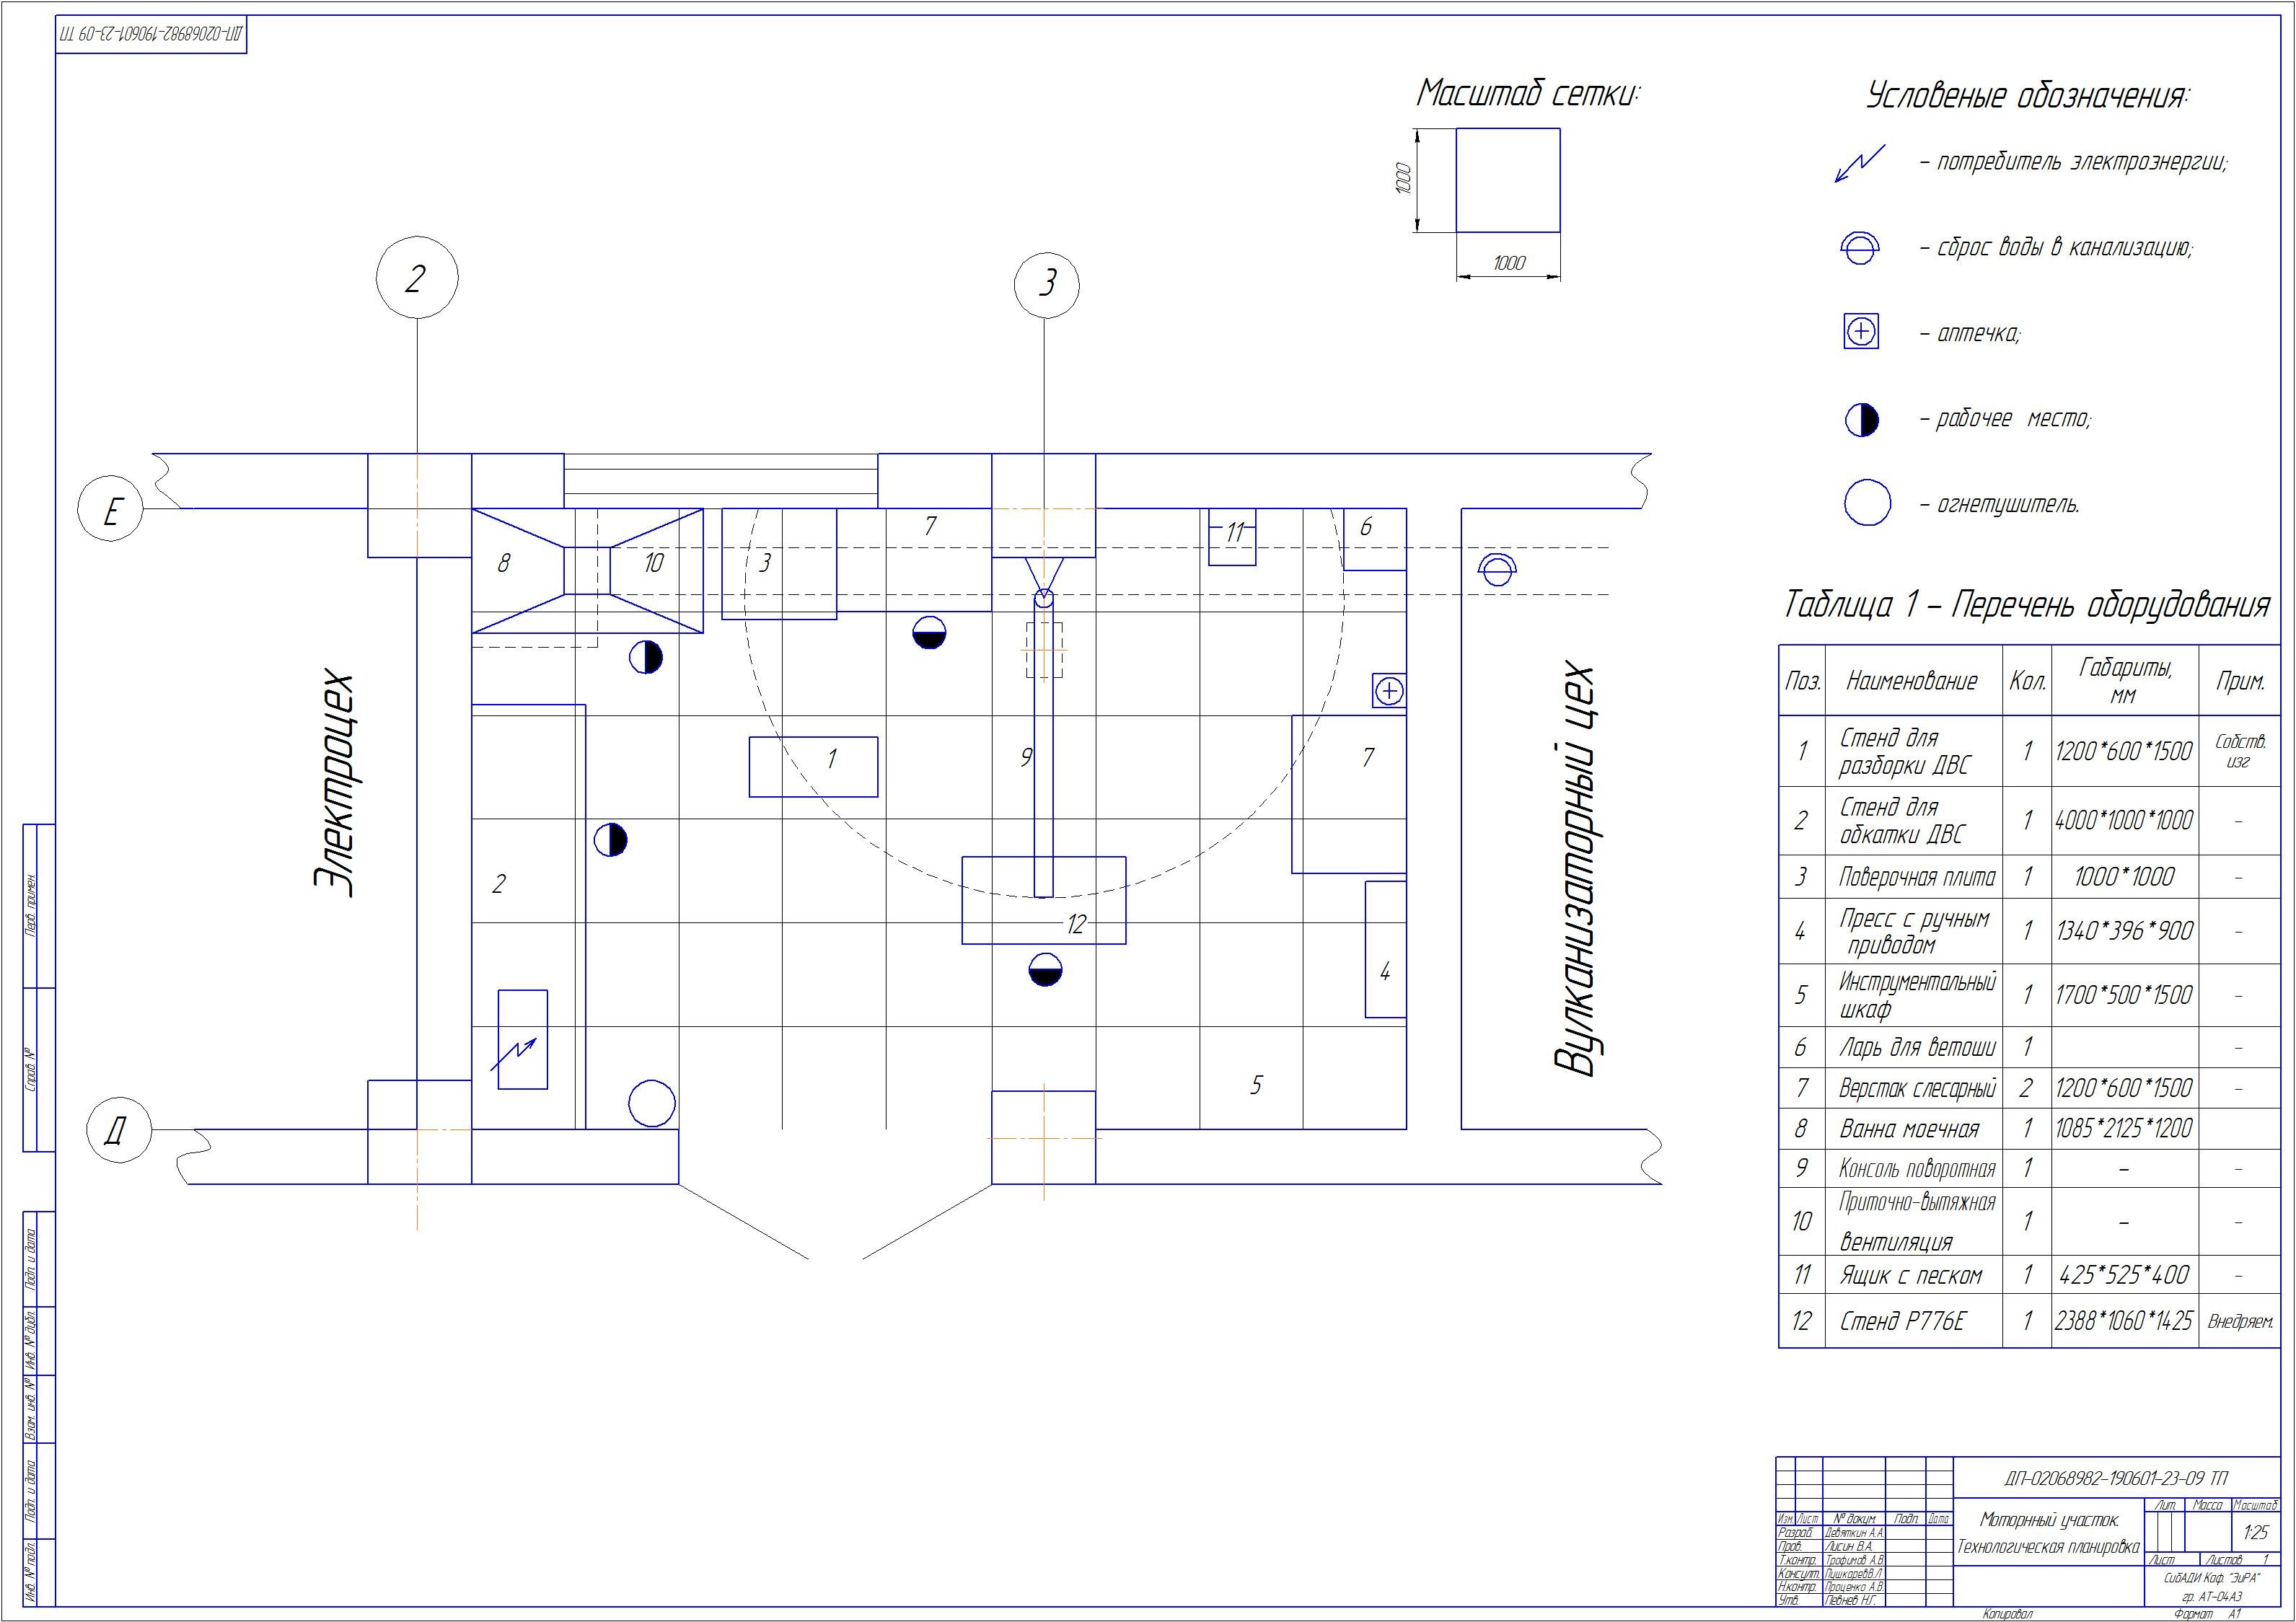This screenshot has height=1622, width=2296.
Task: Click the workplace symbol below stand 12
Action: click(1045, 970)
